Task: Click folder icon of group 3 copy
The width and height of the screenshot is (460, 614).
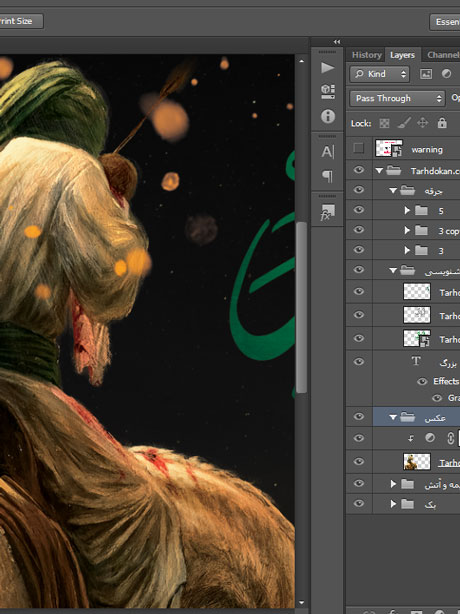Action: (x=421, y=230)
